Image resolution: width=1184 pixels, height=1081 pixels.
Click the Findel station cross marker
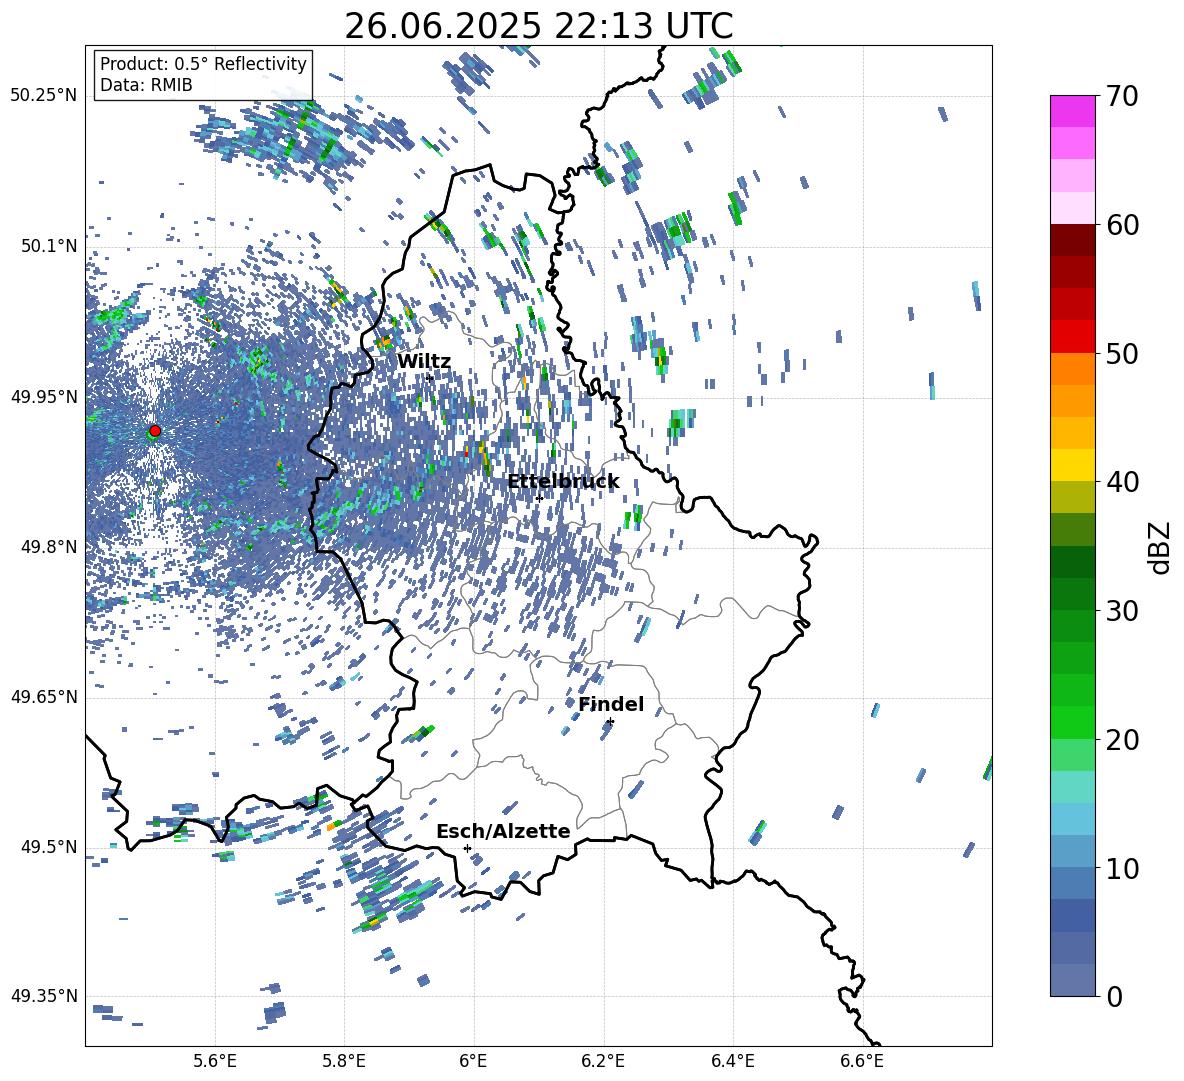tap(610, 722)
